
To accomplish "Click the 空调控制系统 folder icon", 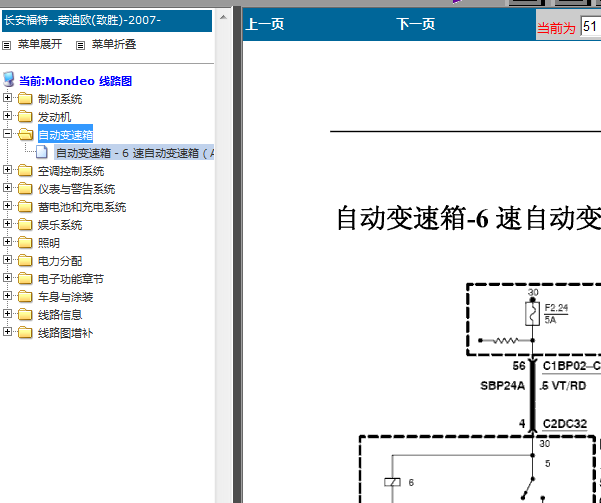I will click(x=25, y=171).
